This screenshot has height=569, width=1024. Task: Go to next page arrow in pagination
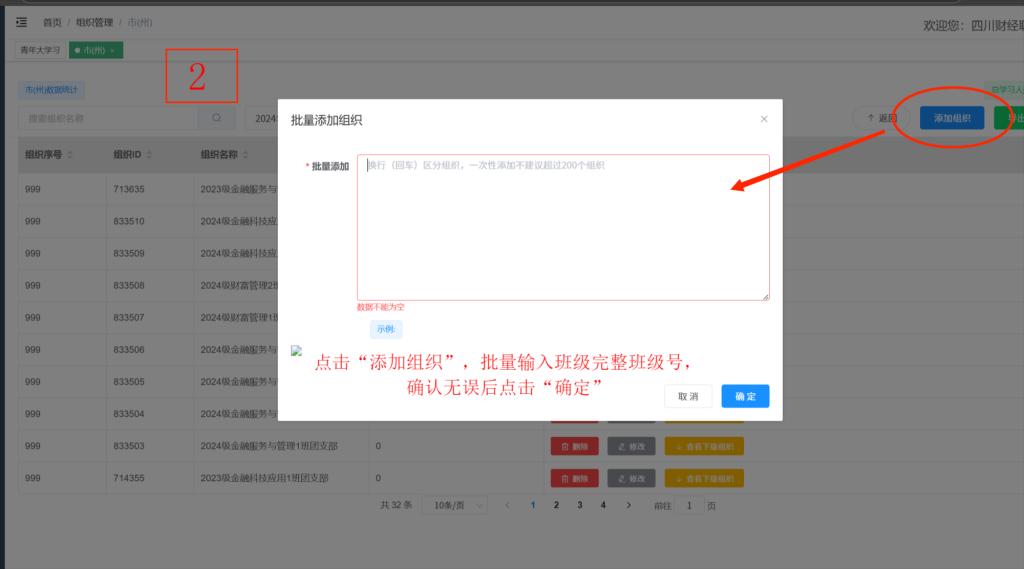pos(628,506)
